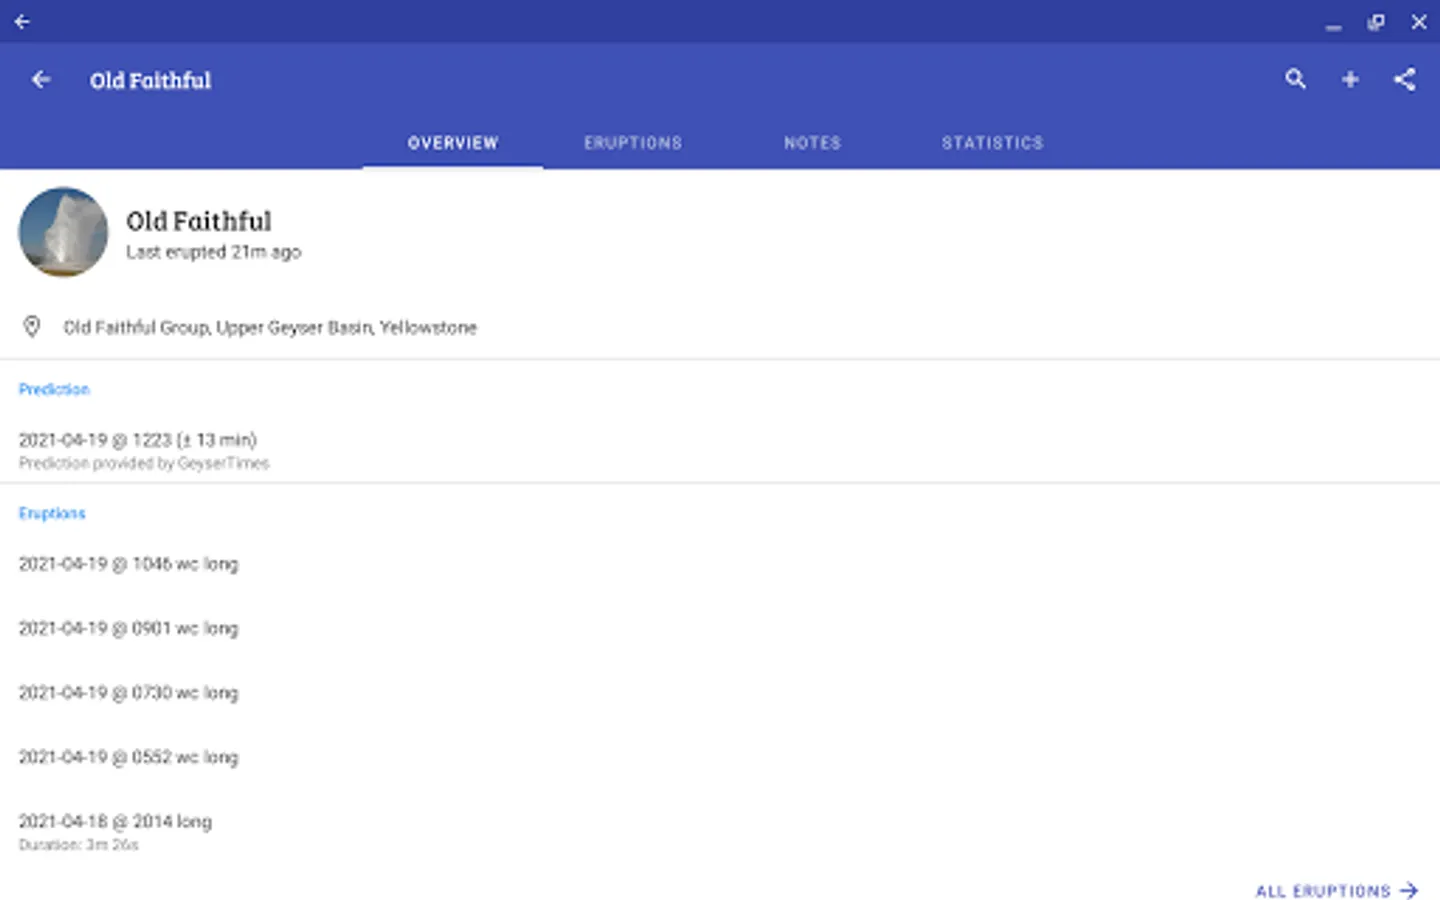Click the Old Faithful app bar title
Image resolution: width=1440 pixels, height=900 pixels.
(x=150, y=80)
